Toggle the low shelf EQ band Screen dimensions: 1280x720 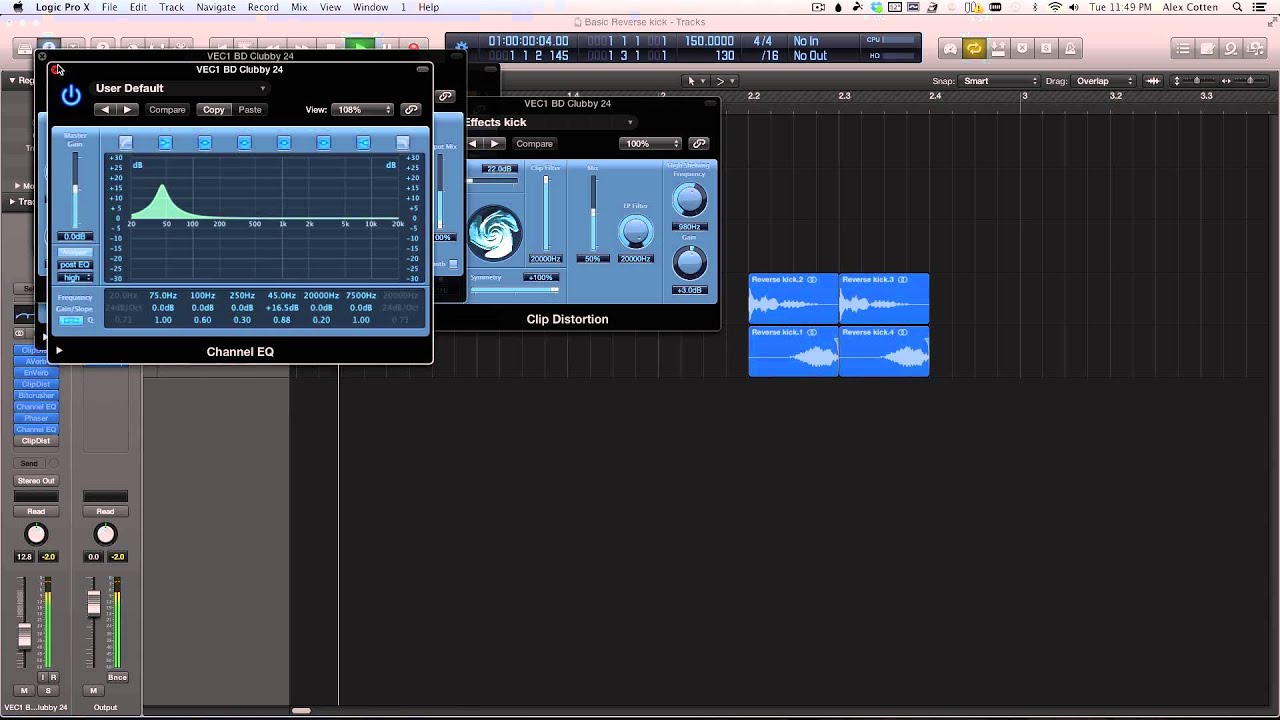pos(165,143)
